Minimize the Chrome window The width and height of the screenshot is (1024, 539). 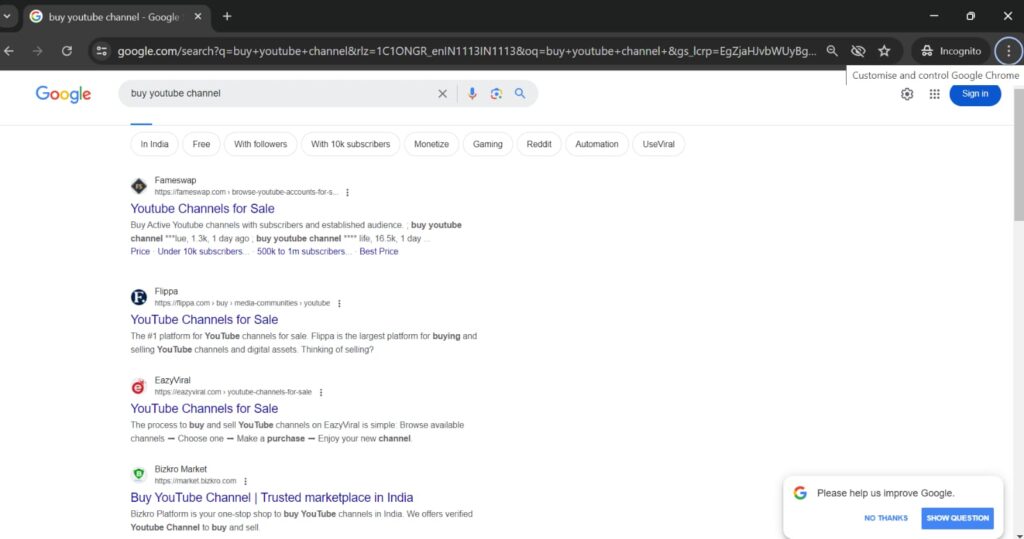coord(934,16)
